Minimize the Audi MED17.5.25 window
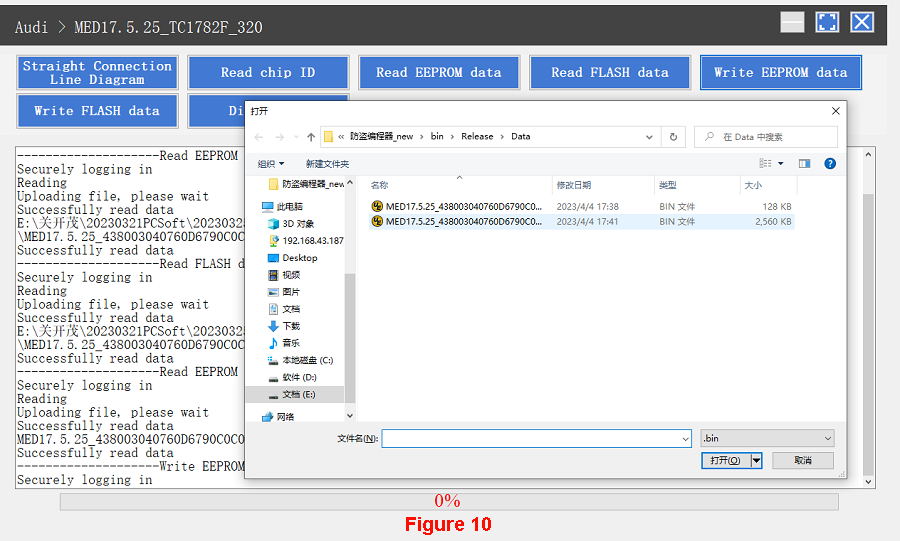This screenshot has height=541, width=900. [792, 22]
